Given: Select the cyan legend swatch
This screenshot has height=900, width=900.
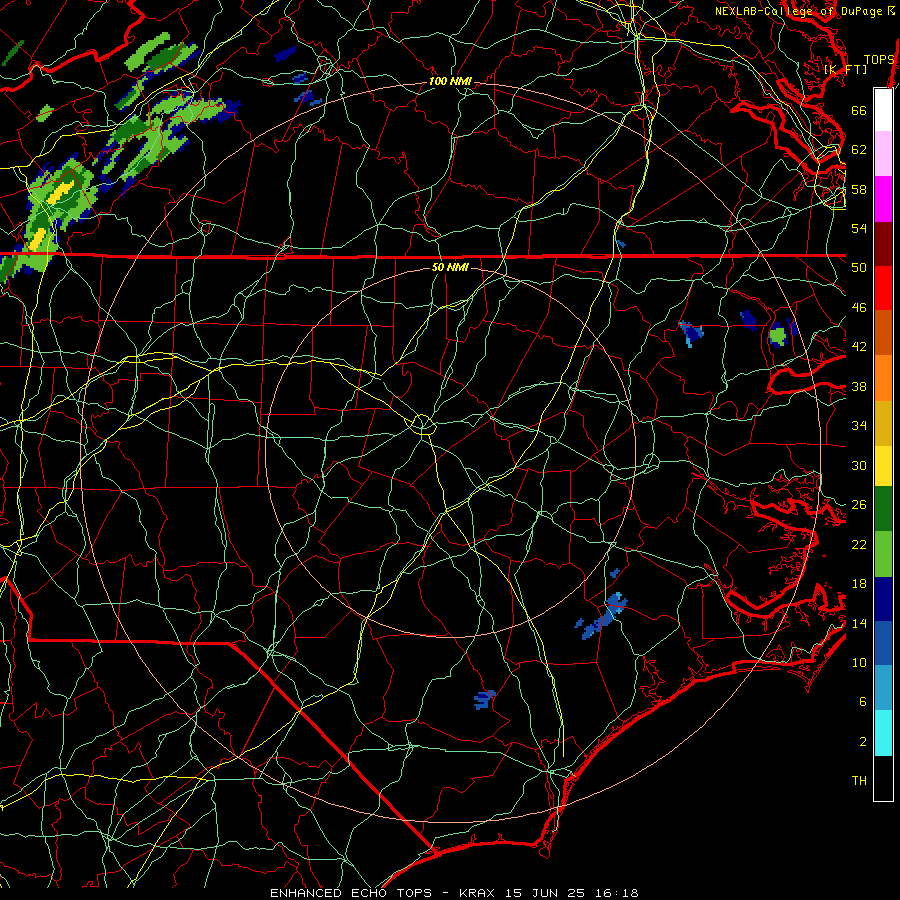Looking at the screenshot, I should [x=883, y=733].
